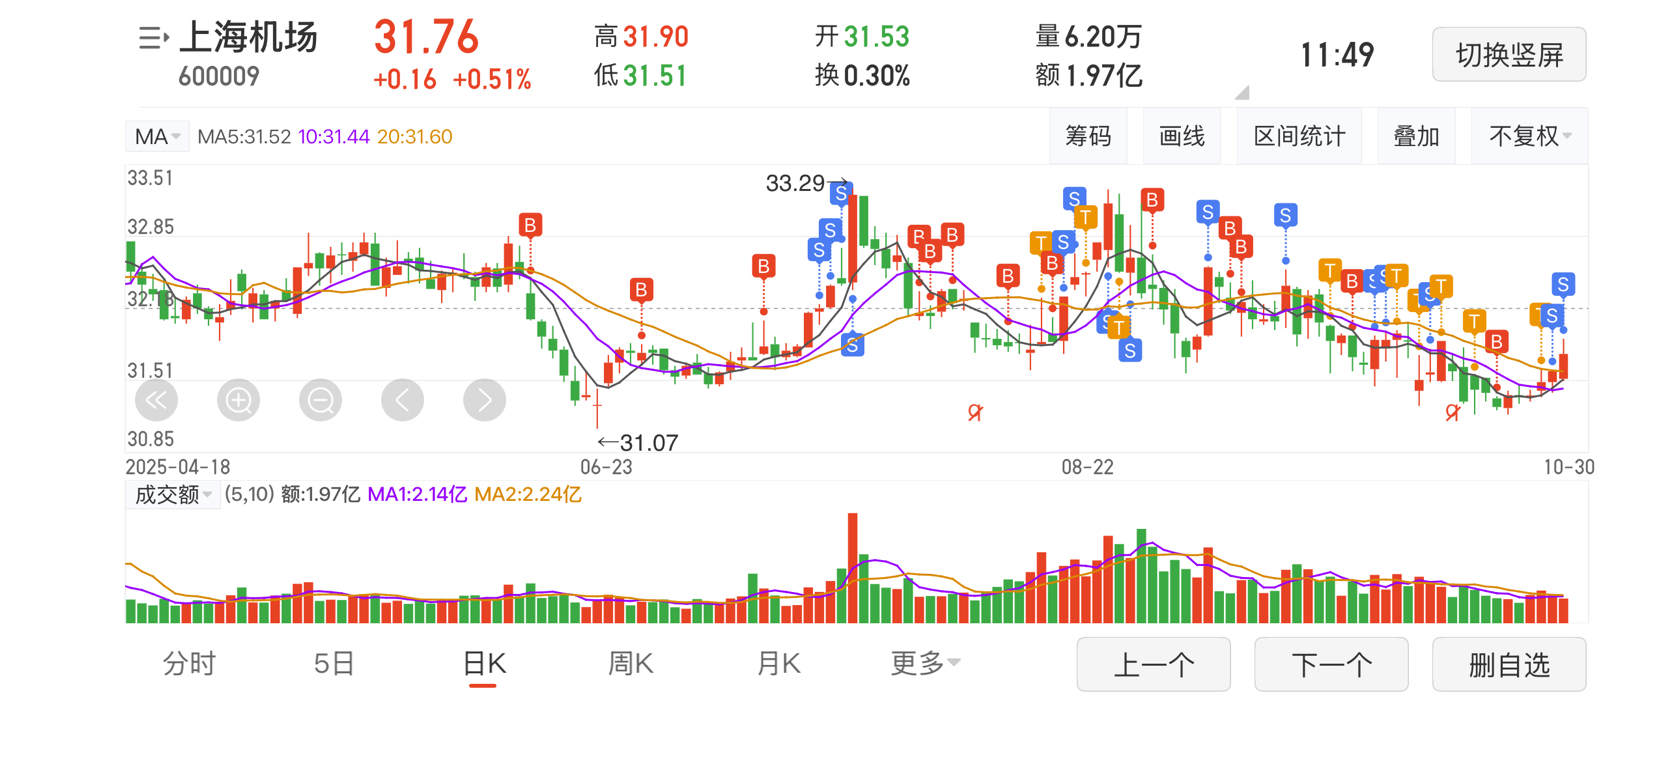Click the 叠加 overlay button
The image size is (1665, 769).
[1416, 136]
